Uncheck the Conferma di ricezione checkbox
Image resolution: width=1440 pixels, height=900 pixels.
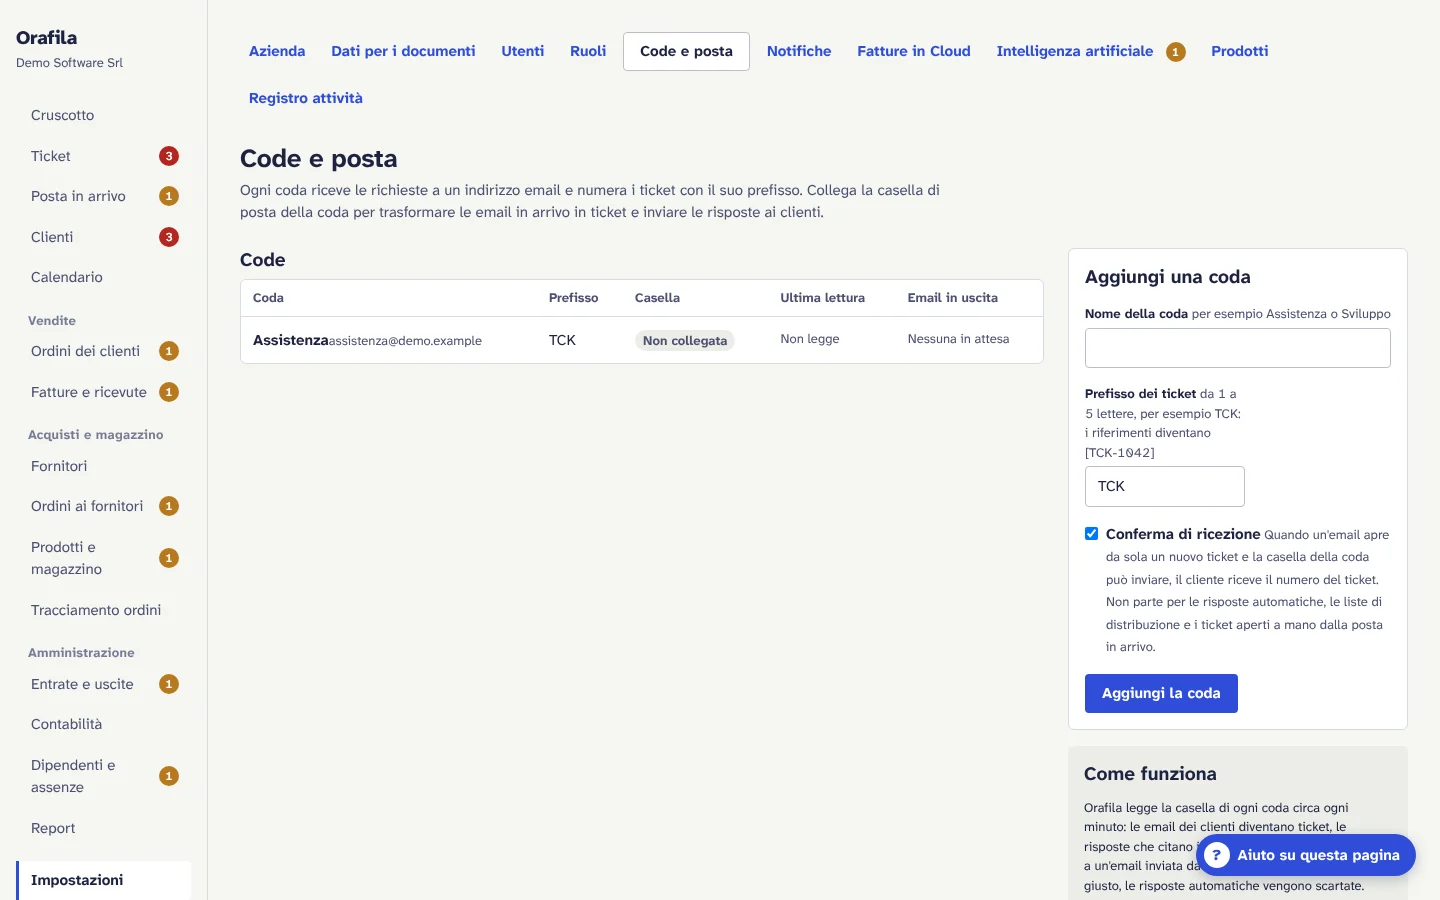(1092, 534)
